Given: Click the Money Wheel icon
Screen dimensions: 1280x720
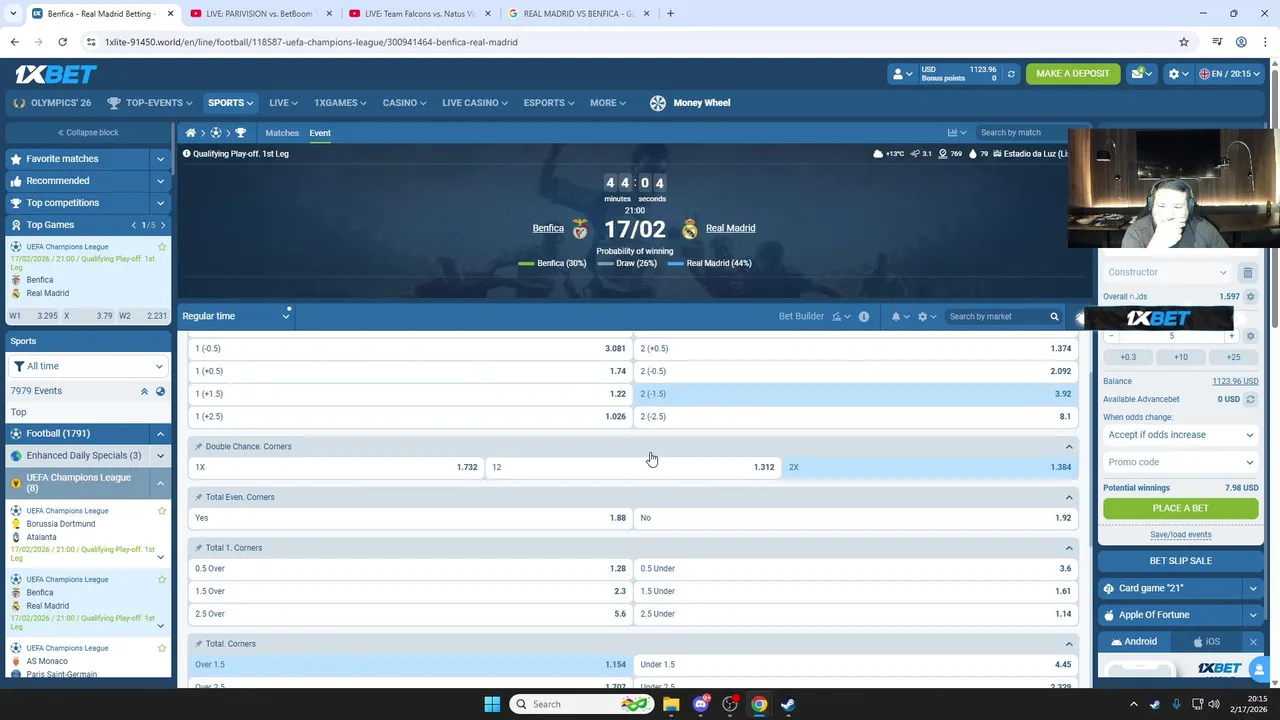Looking at the screenshot, I should (657, 103).
